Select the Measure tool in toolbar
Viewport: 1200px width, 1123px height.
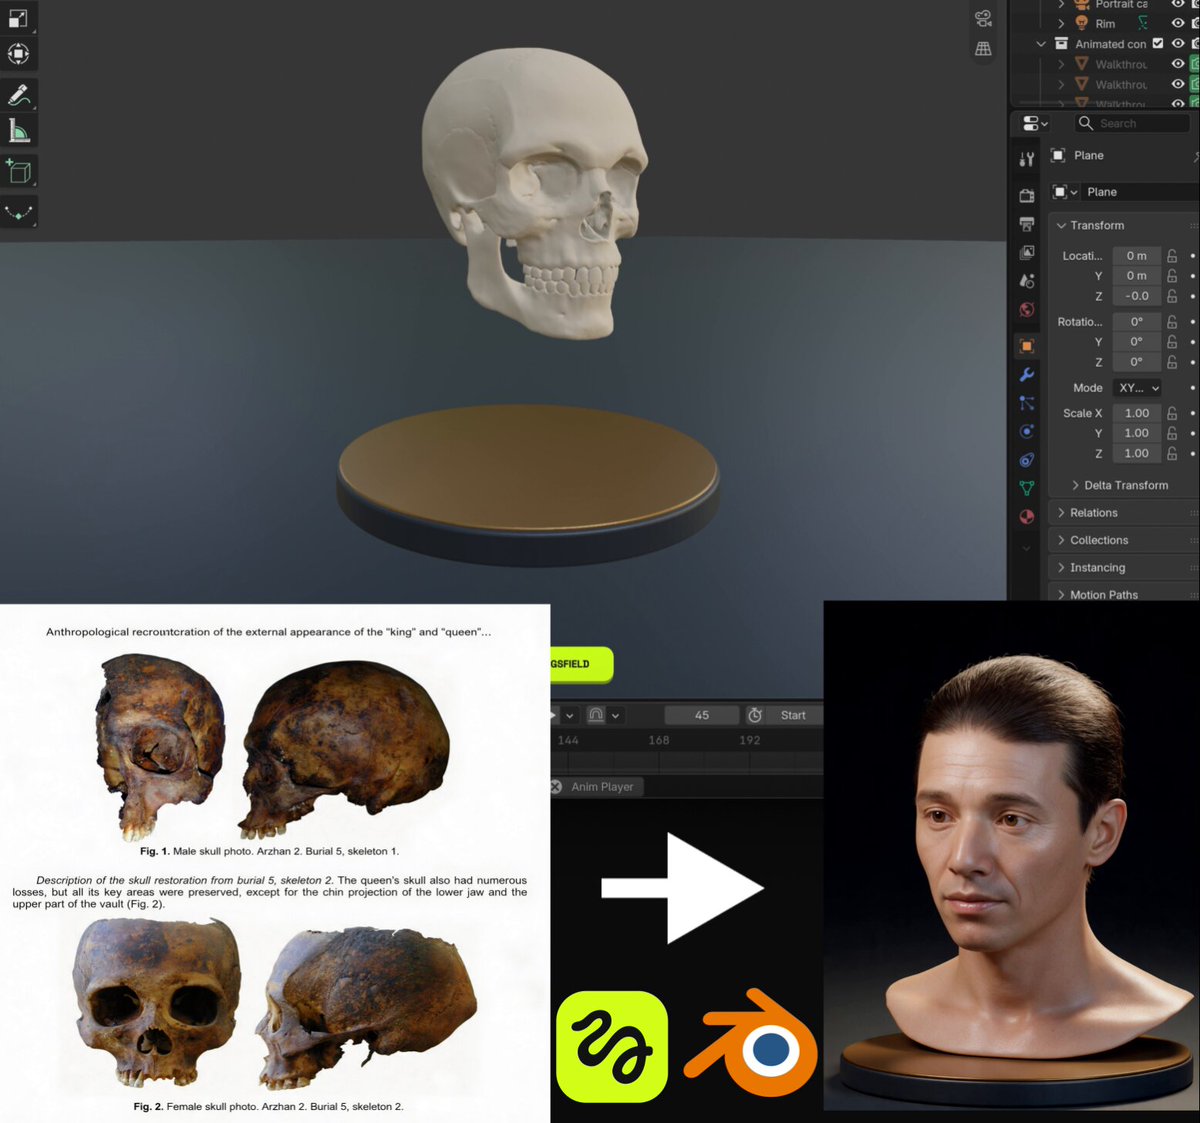(x=19, y=131)
